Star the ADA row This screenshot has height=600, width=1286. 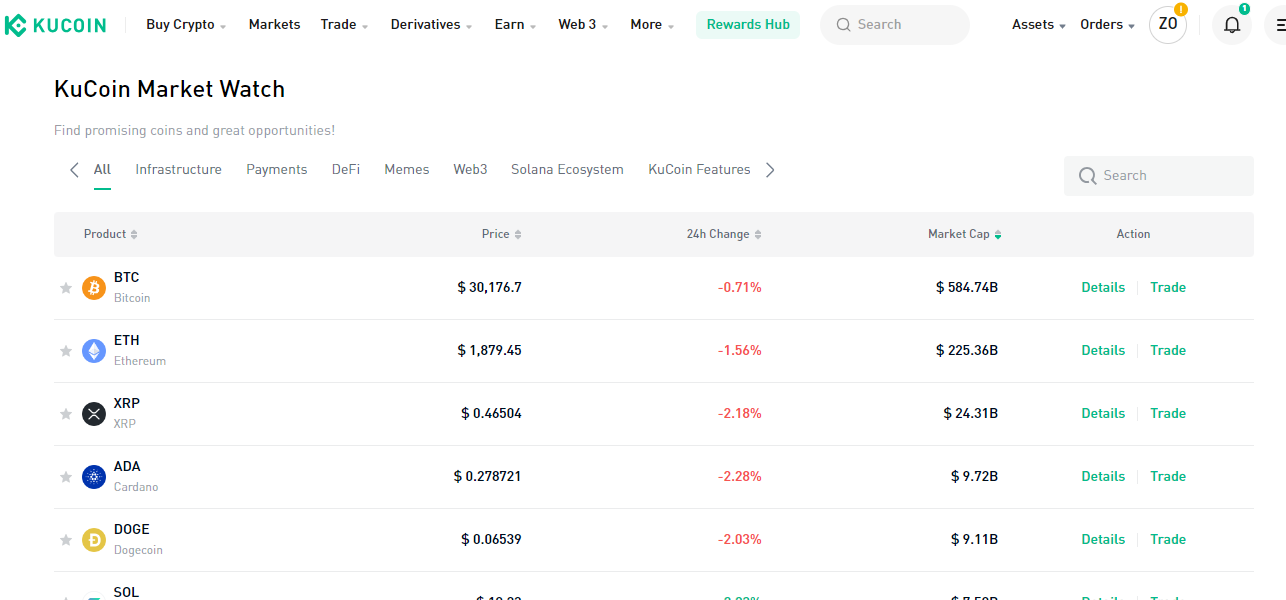coord(66,477)
